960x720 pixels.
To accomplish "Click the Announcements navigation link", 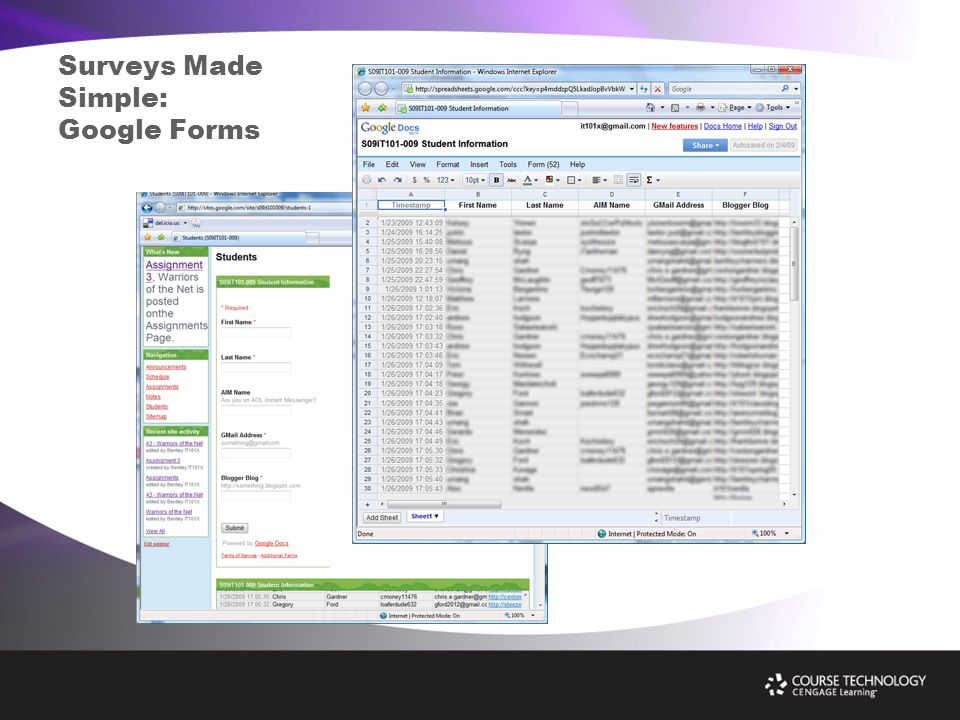I will [x=166, y=367].
